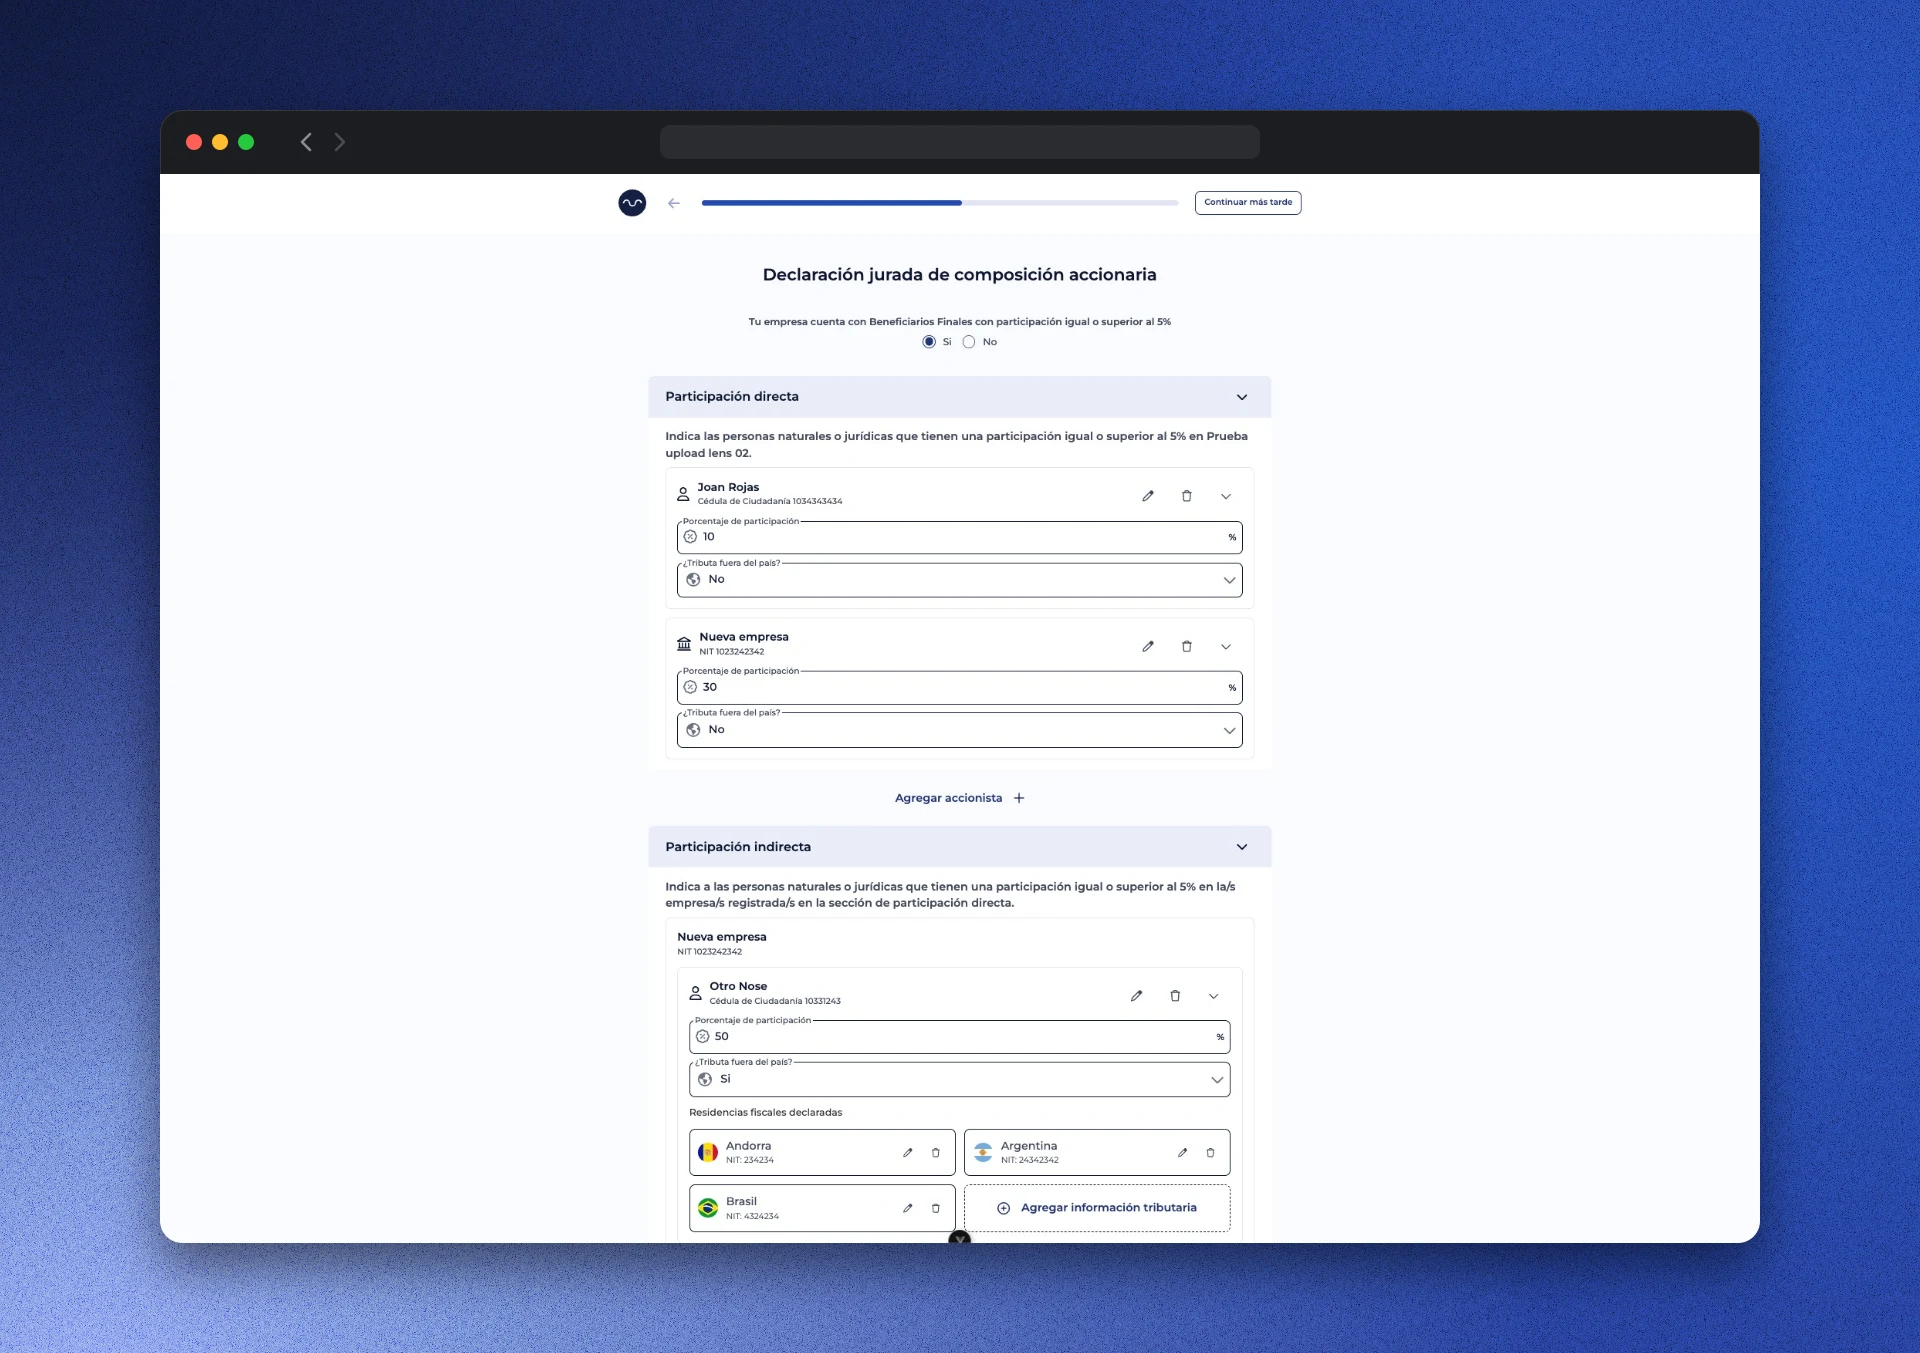Click browser forward chevron in title bar

(x=340, y=142)
